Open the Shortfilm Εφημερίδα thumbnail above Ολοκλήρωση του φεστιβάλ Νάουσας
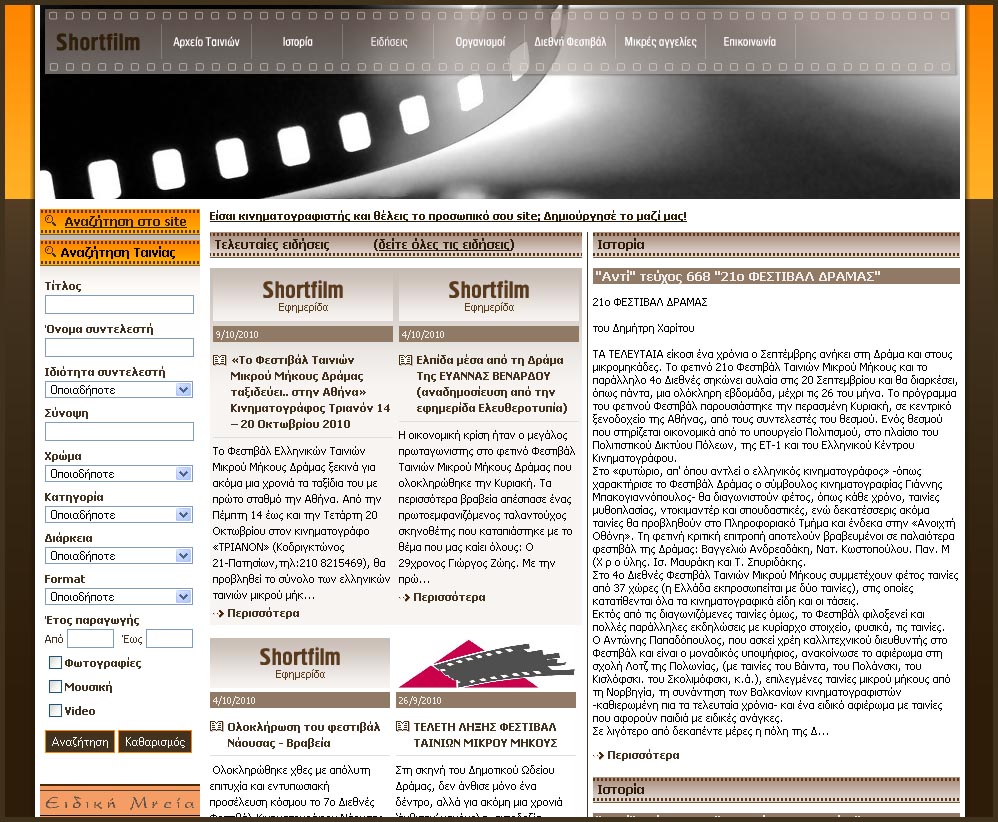 (300, 663)
